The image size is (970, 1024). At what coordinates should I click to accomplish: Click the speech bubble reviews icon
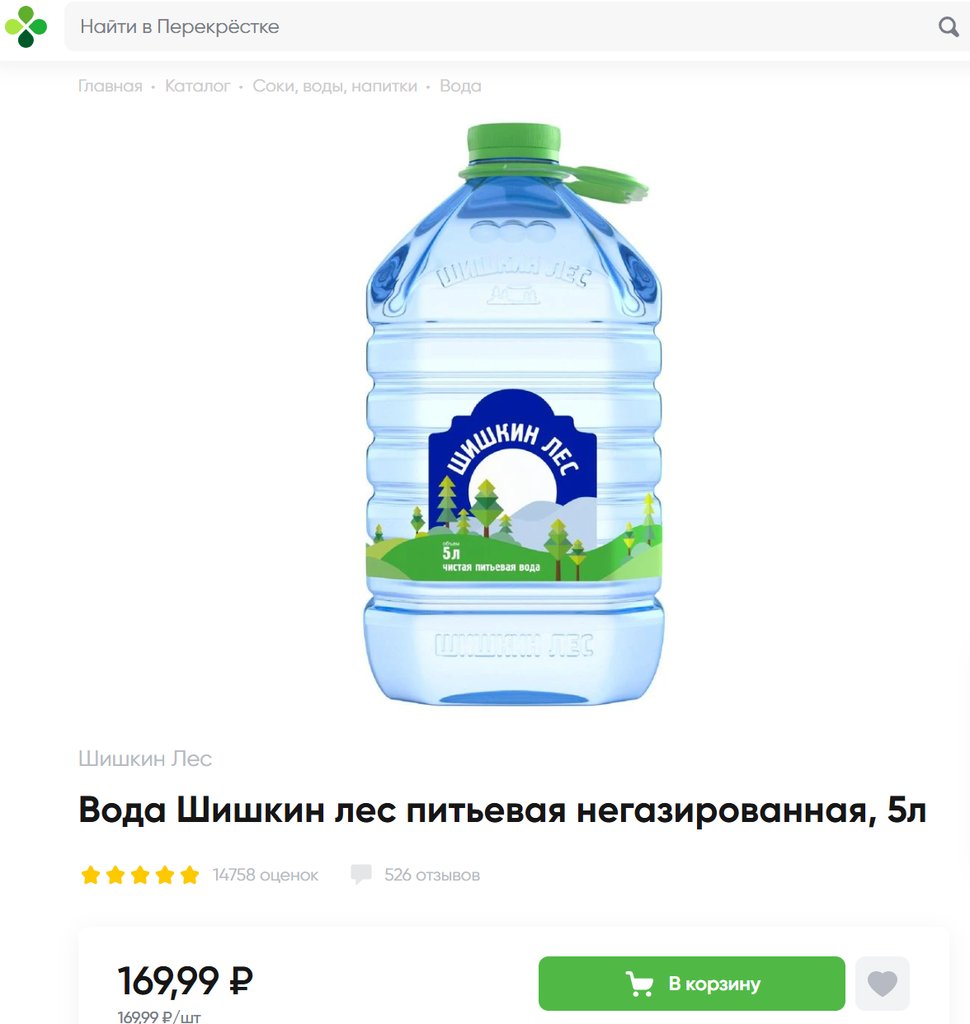[x=361, y=874]
